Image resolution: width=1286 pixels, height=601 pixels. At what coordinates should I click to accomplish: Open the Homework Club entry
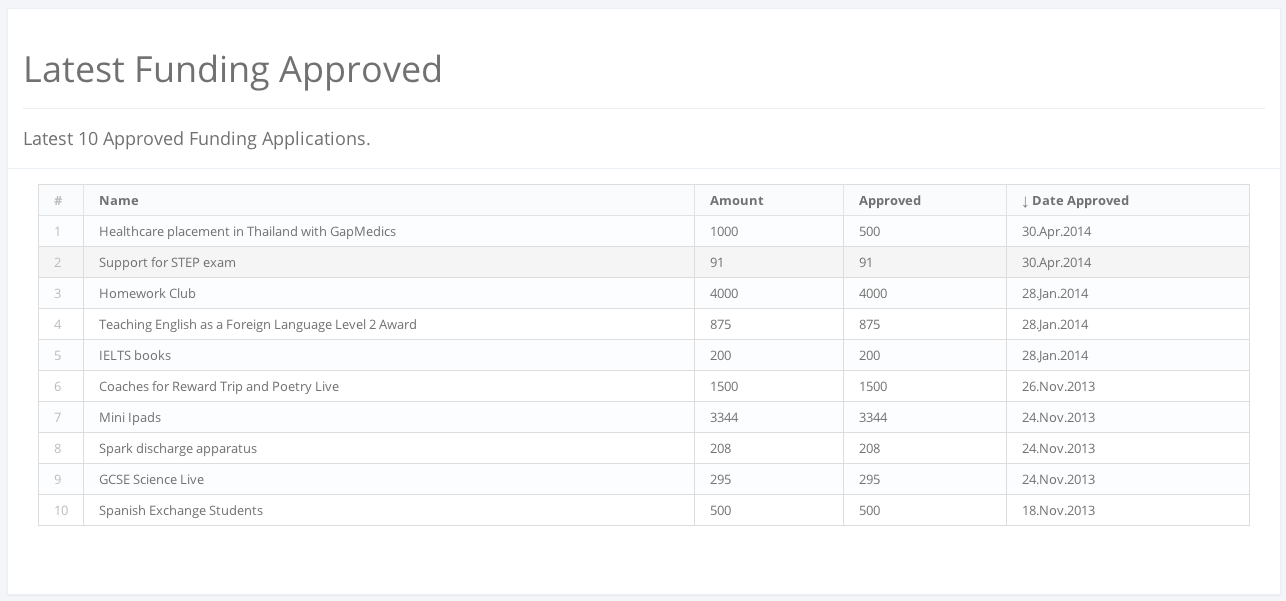coord(147,293)
